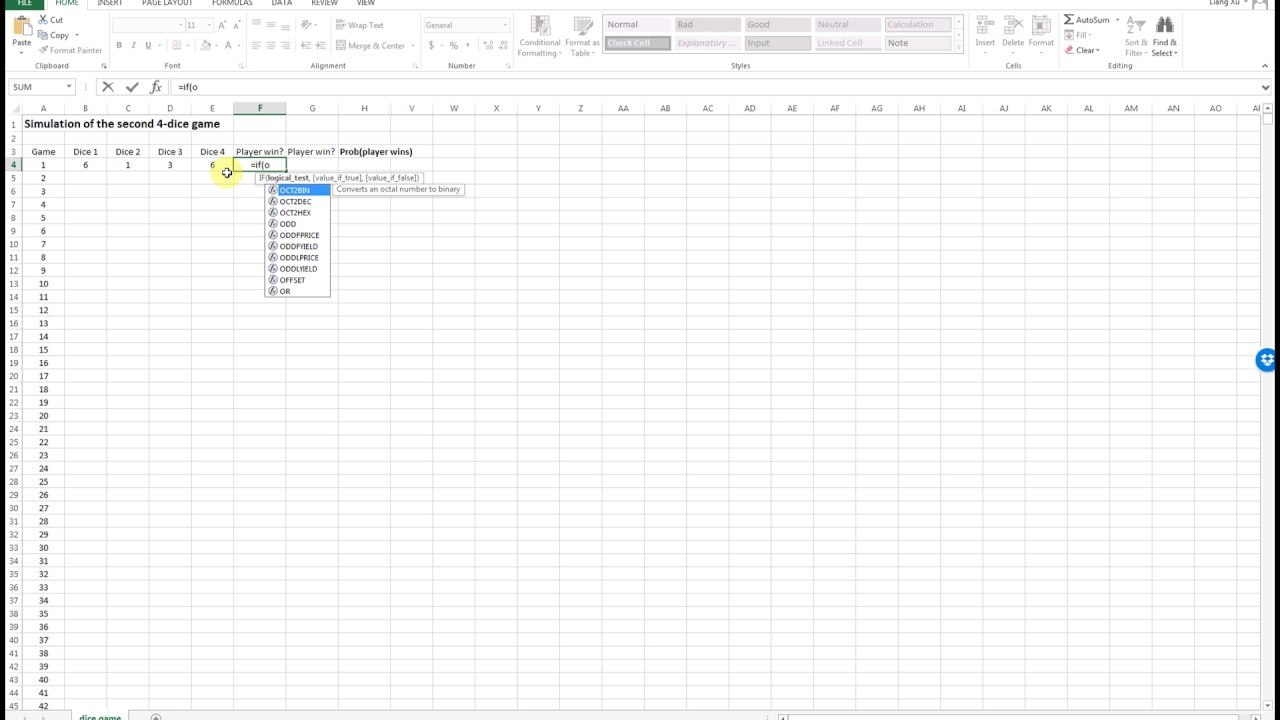This screenshot has width=1280, height=720.
Task: Click in the formula bar input
Action: coord(715,87)
